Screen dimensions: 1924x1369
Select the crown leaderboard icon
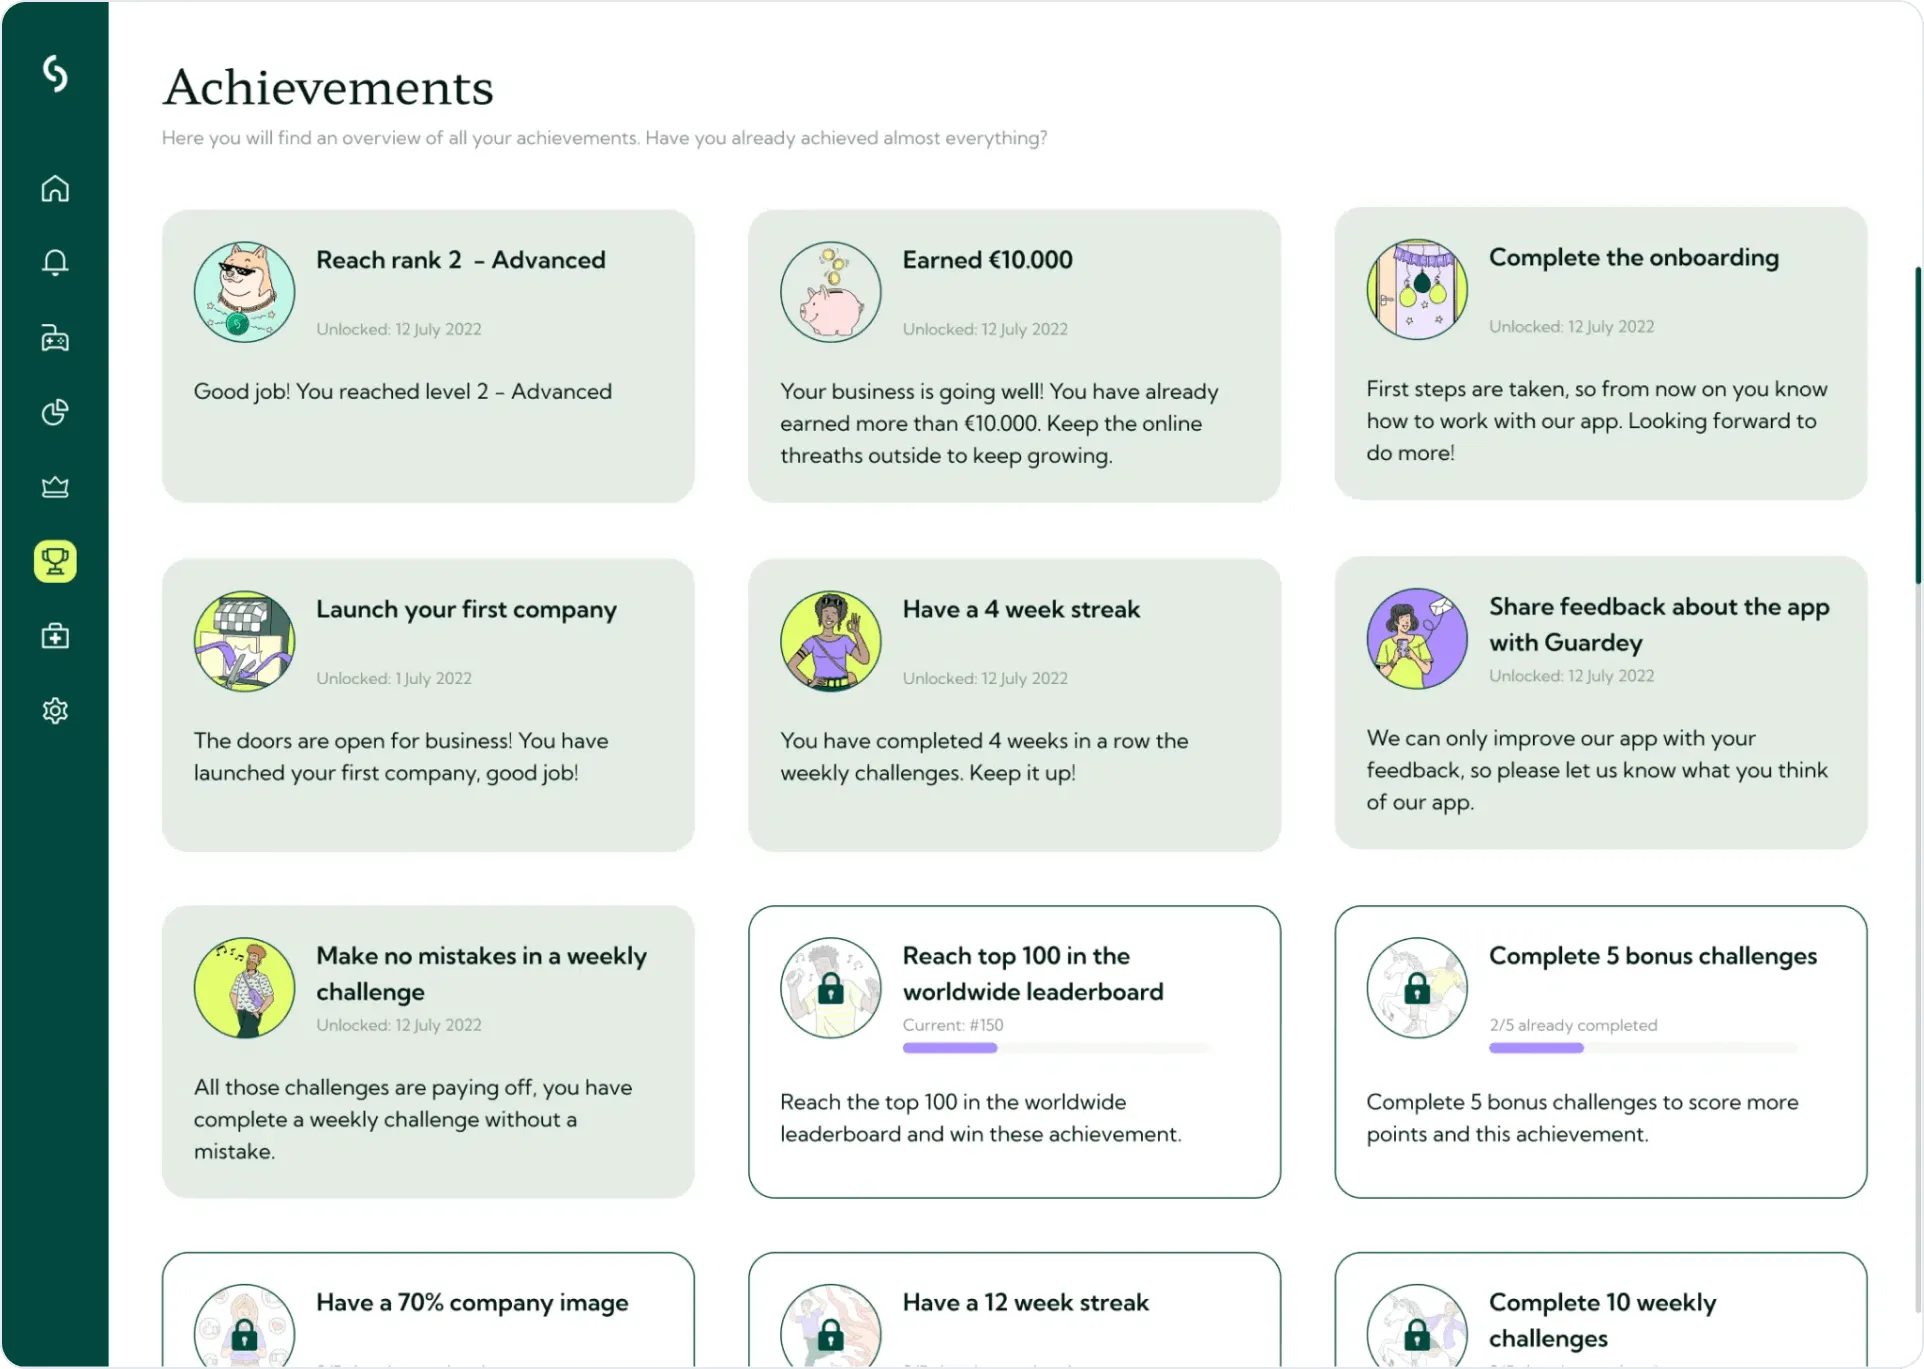pyautogui.click(x=55, y=487)
